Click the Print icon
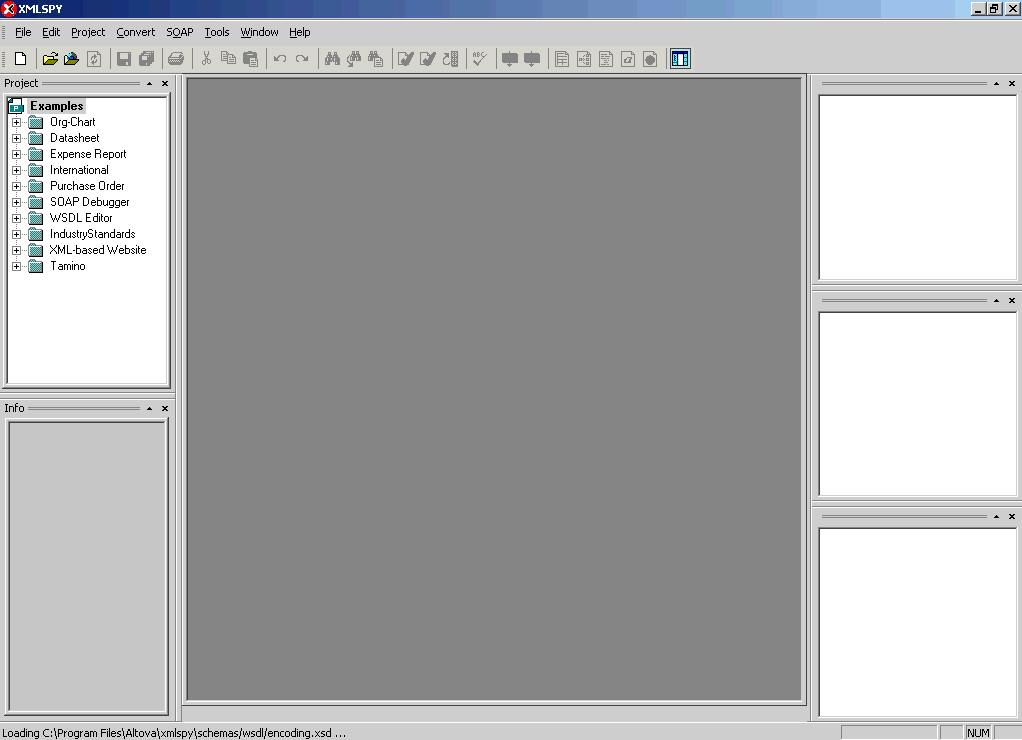 click(176, 59)
